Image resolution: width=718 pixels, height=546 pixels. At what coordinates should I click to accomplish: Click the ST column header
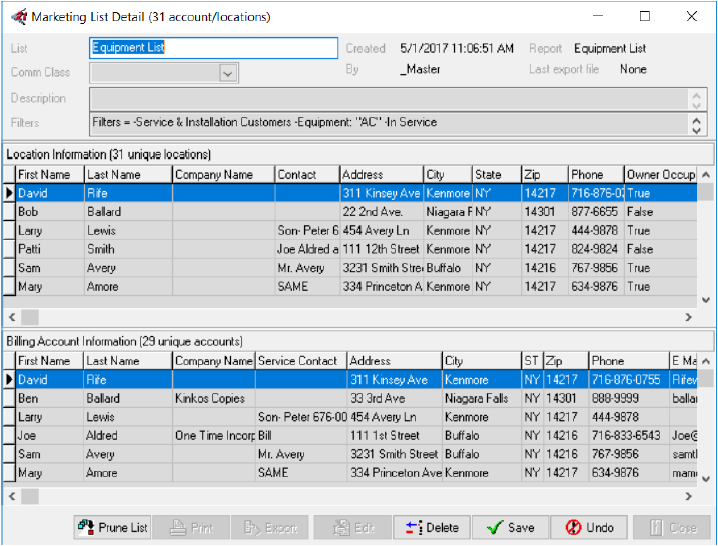532,361
